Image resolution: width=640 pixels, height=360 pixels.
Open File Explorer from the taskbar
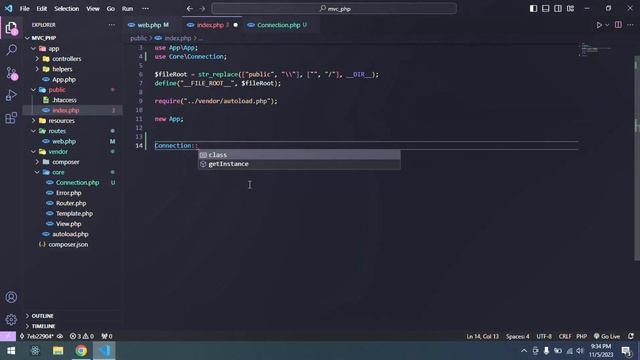58,351
